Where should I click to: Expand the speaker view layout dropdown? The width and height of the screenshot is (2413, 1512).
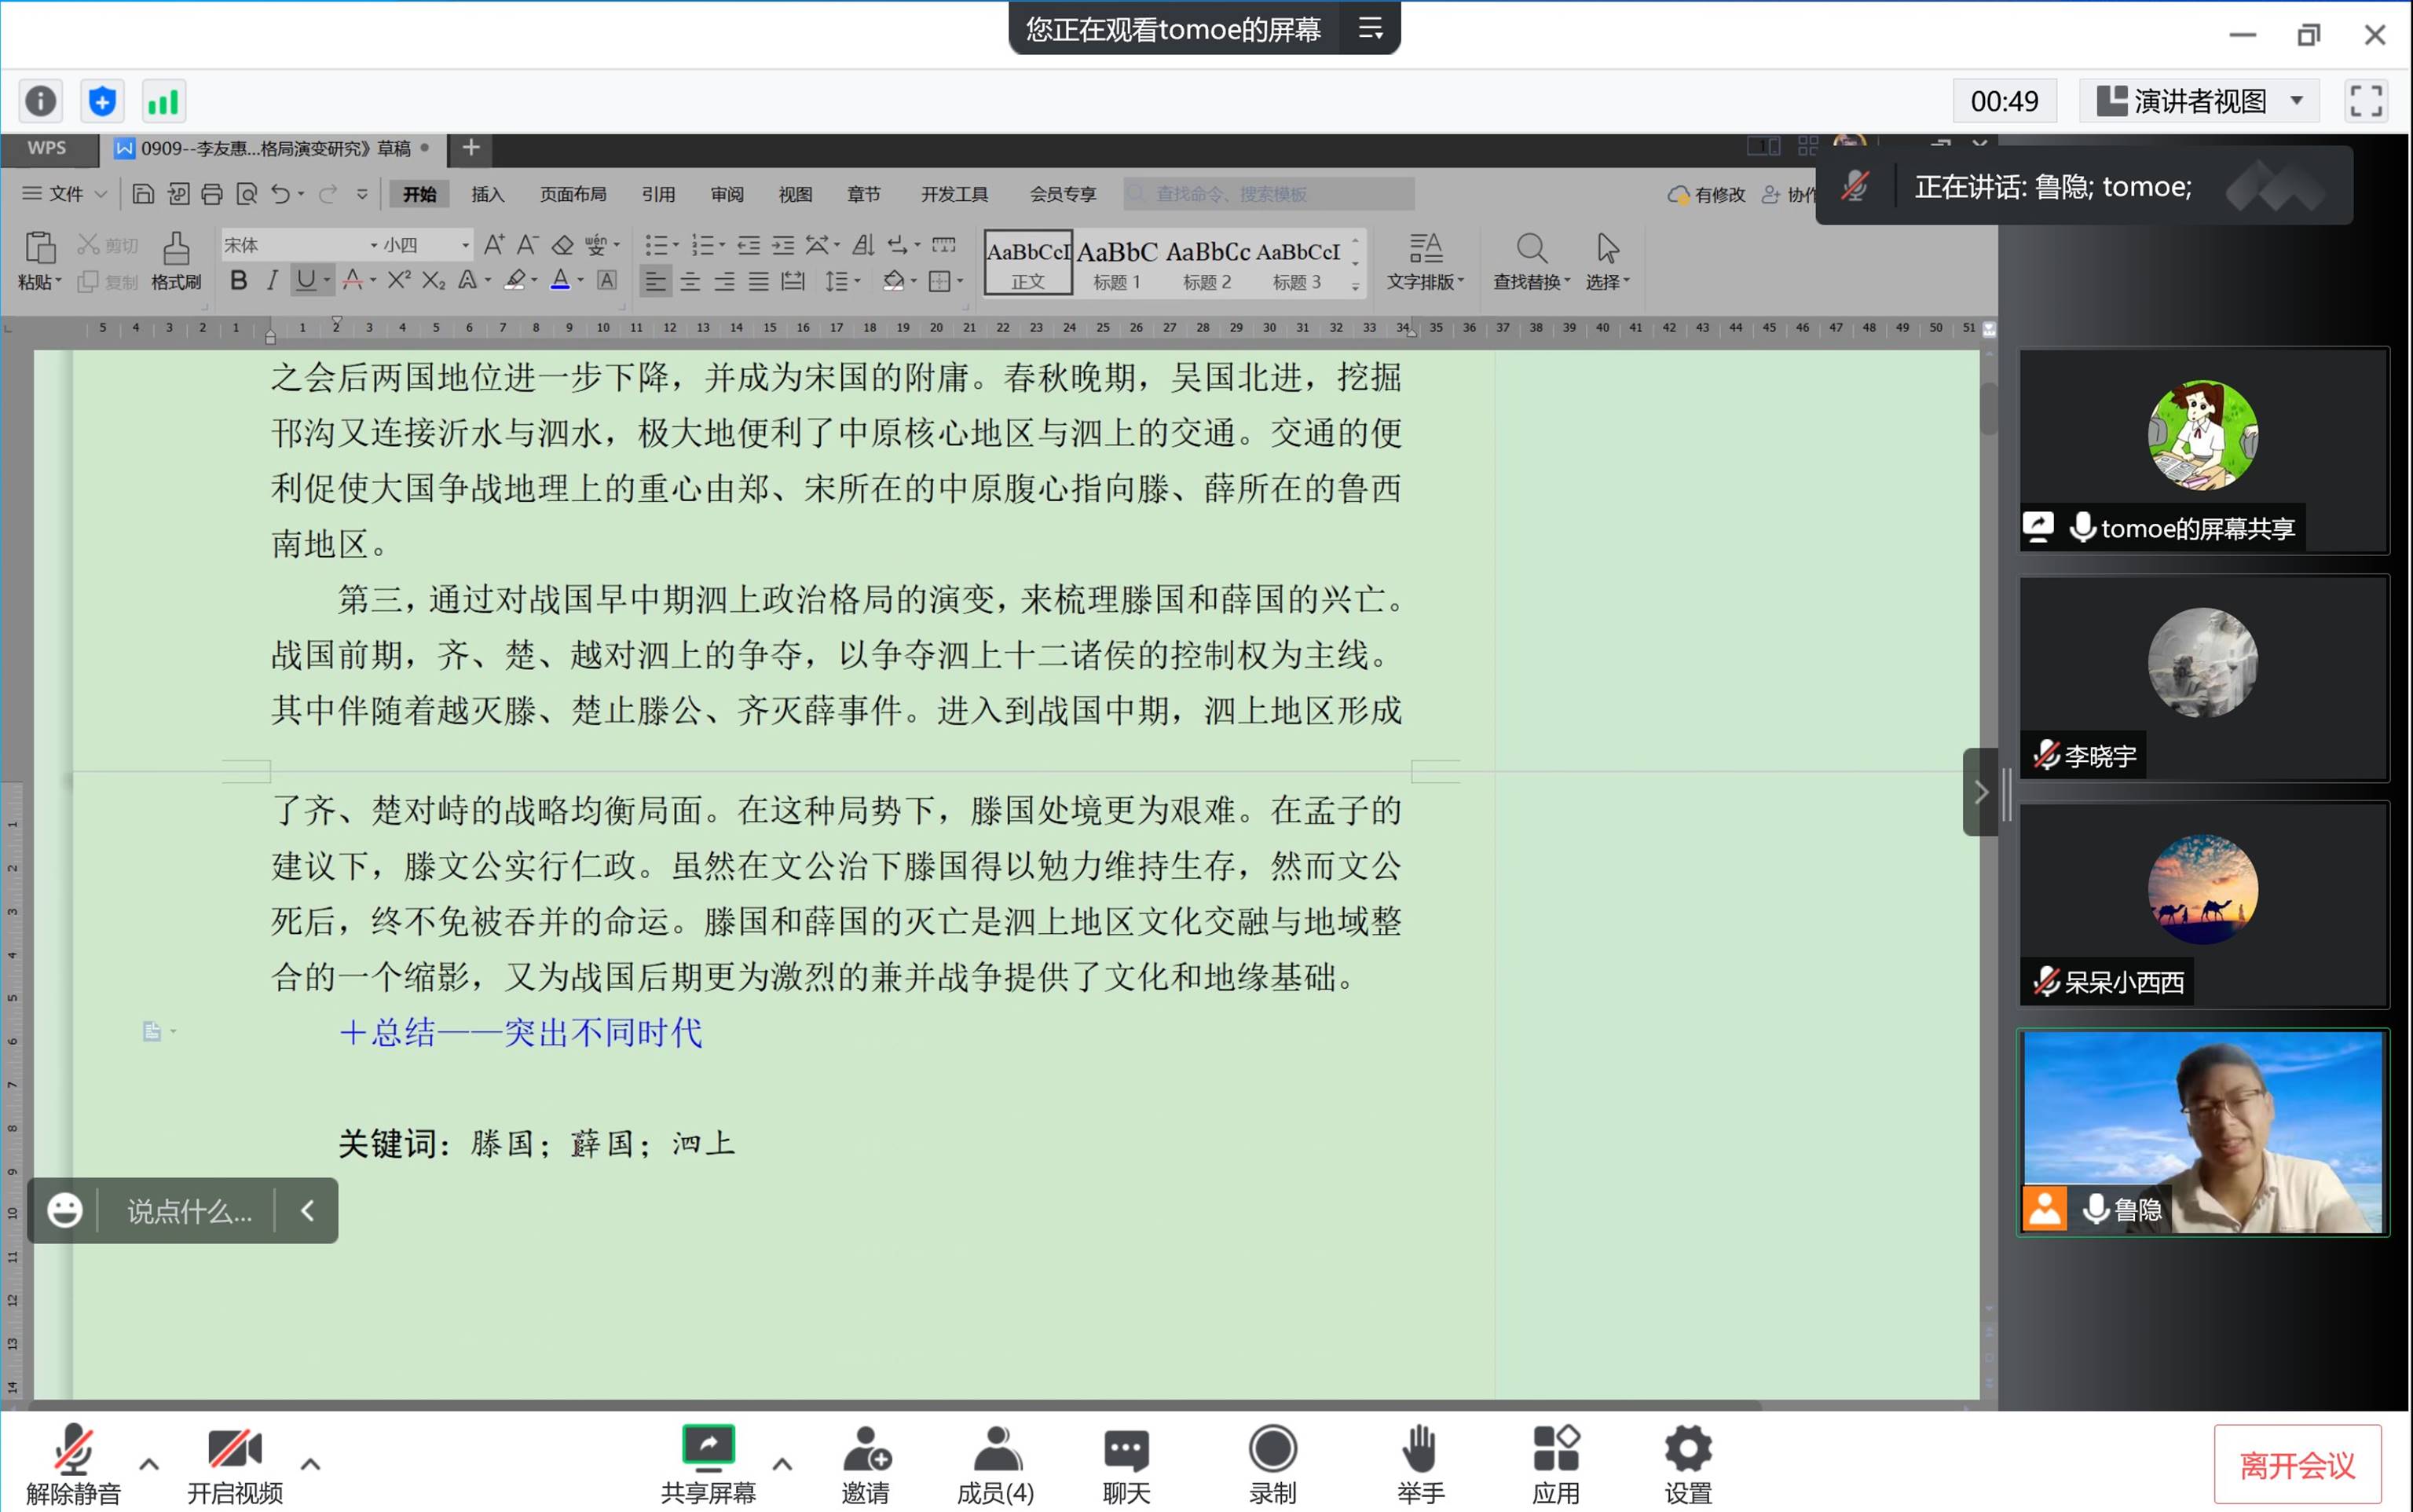point(2297,101)
